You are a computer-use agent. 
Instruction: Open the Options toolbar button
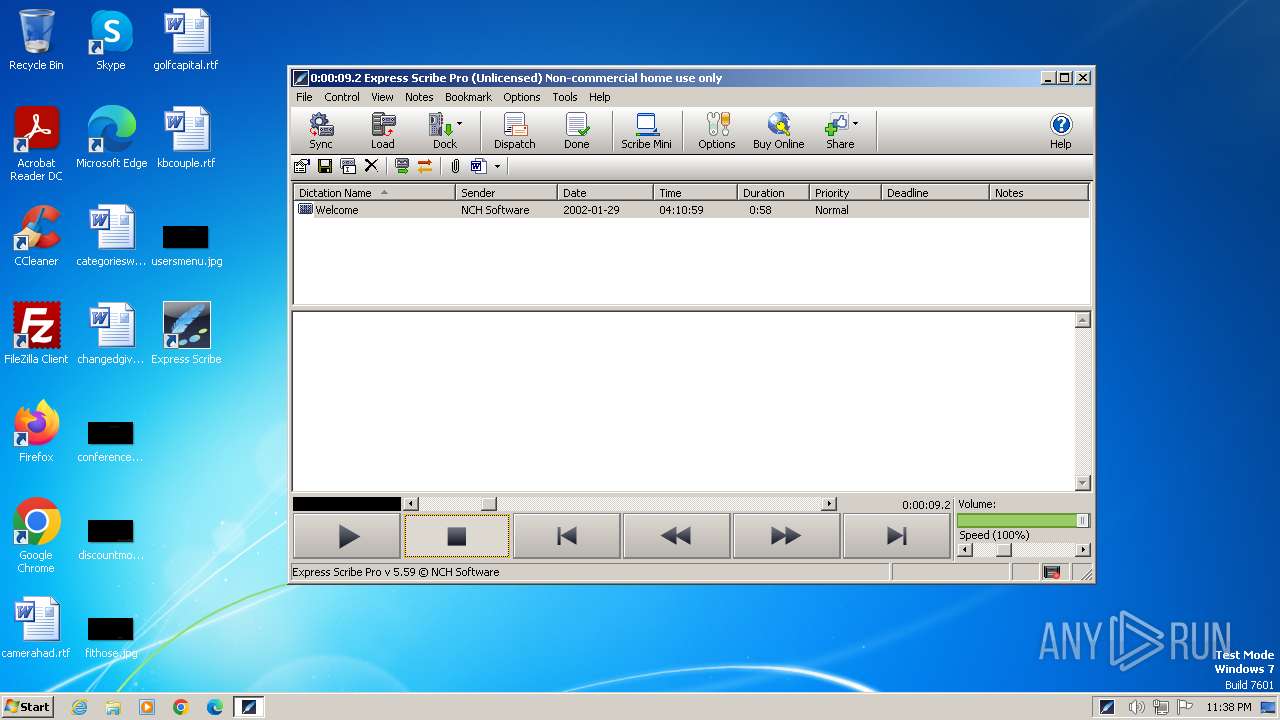[x=716, y=131]
